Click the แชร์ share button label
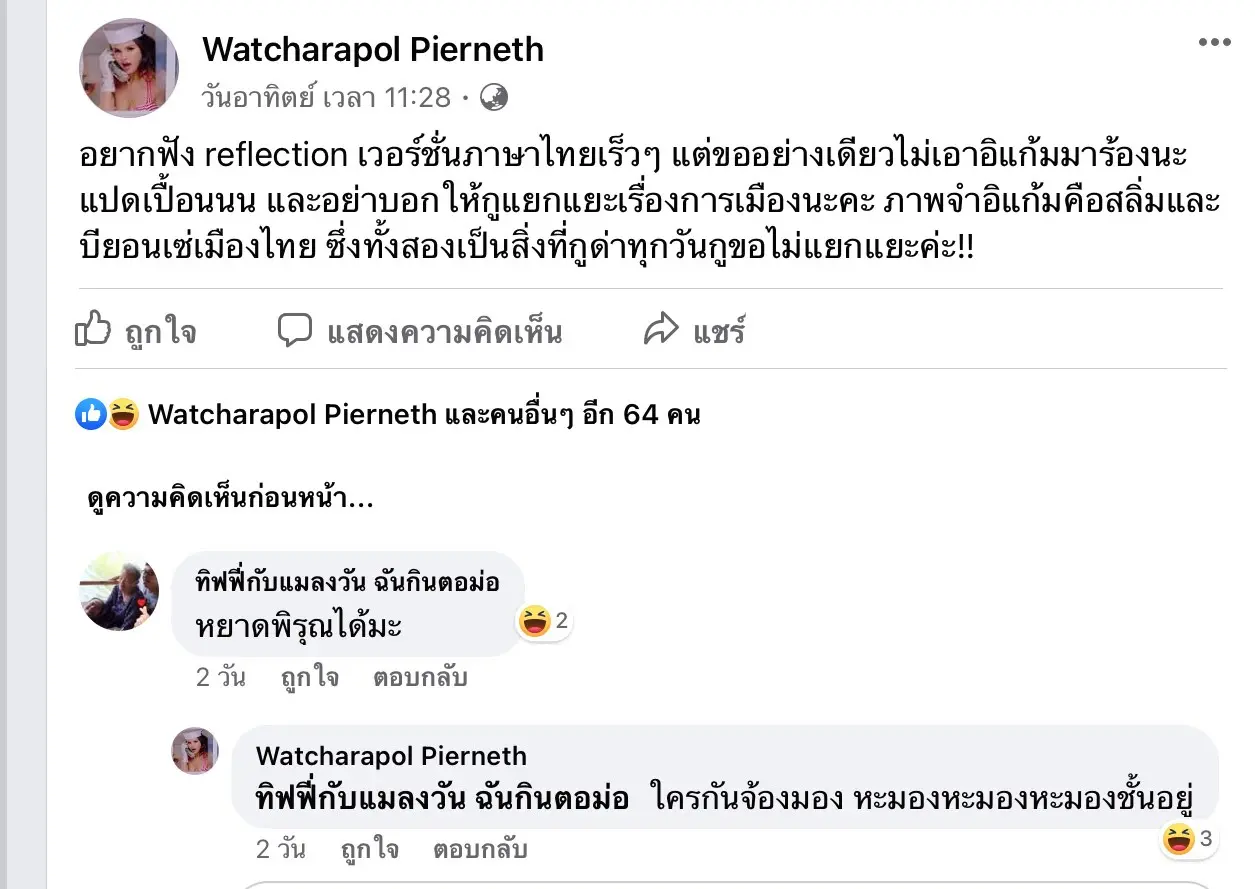The height and width of the screenshot is (889, 1255). (719, 331)
